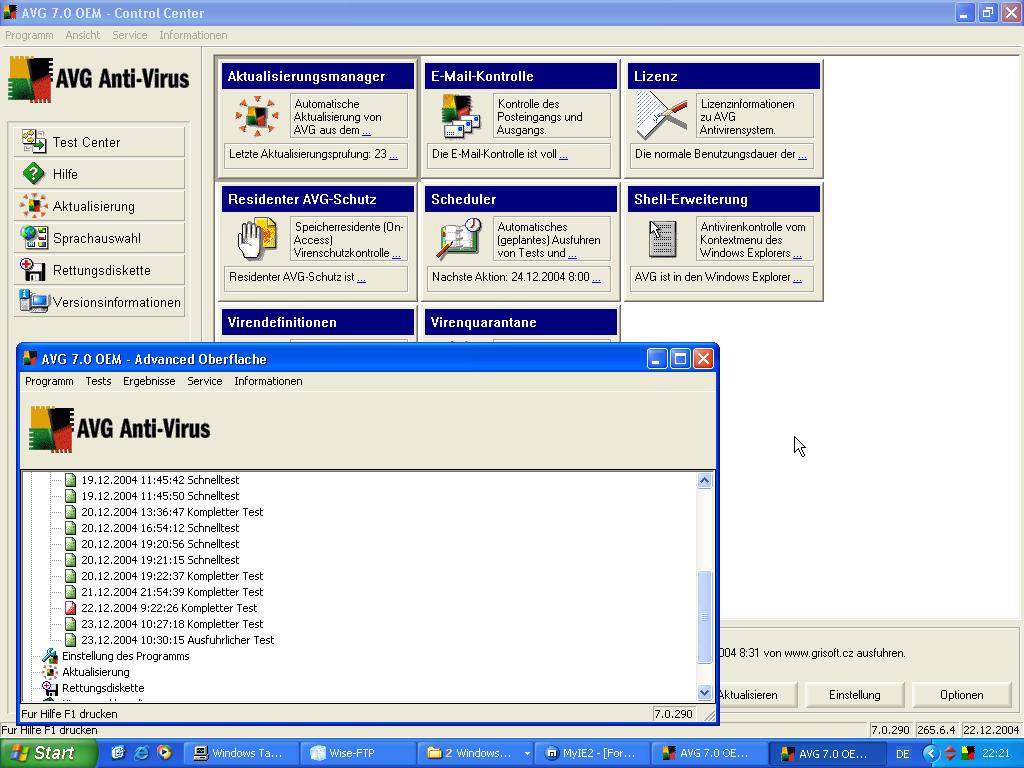Image resolution: width=1024 pixels, height=768 pixels.
Task: Click the Sprachauswahl globe icon
Action: (33, 238)
